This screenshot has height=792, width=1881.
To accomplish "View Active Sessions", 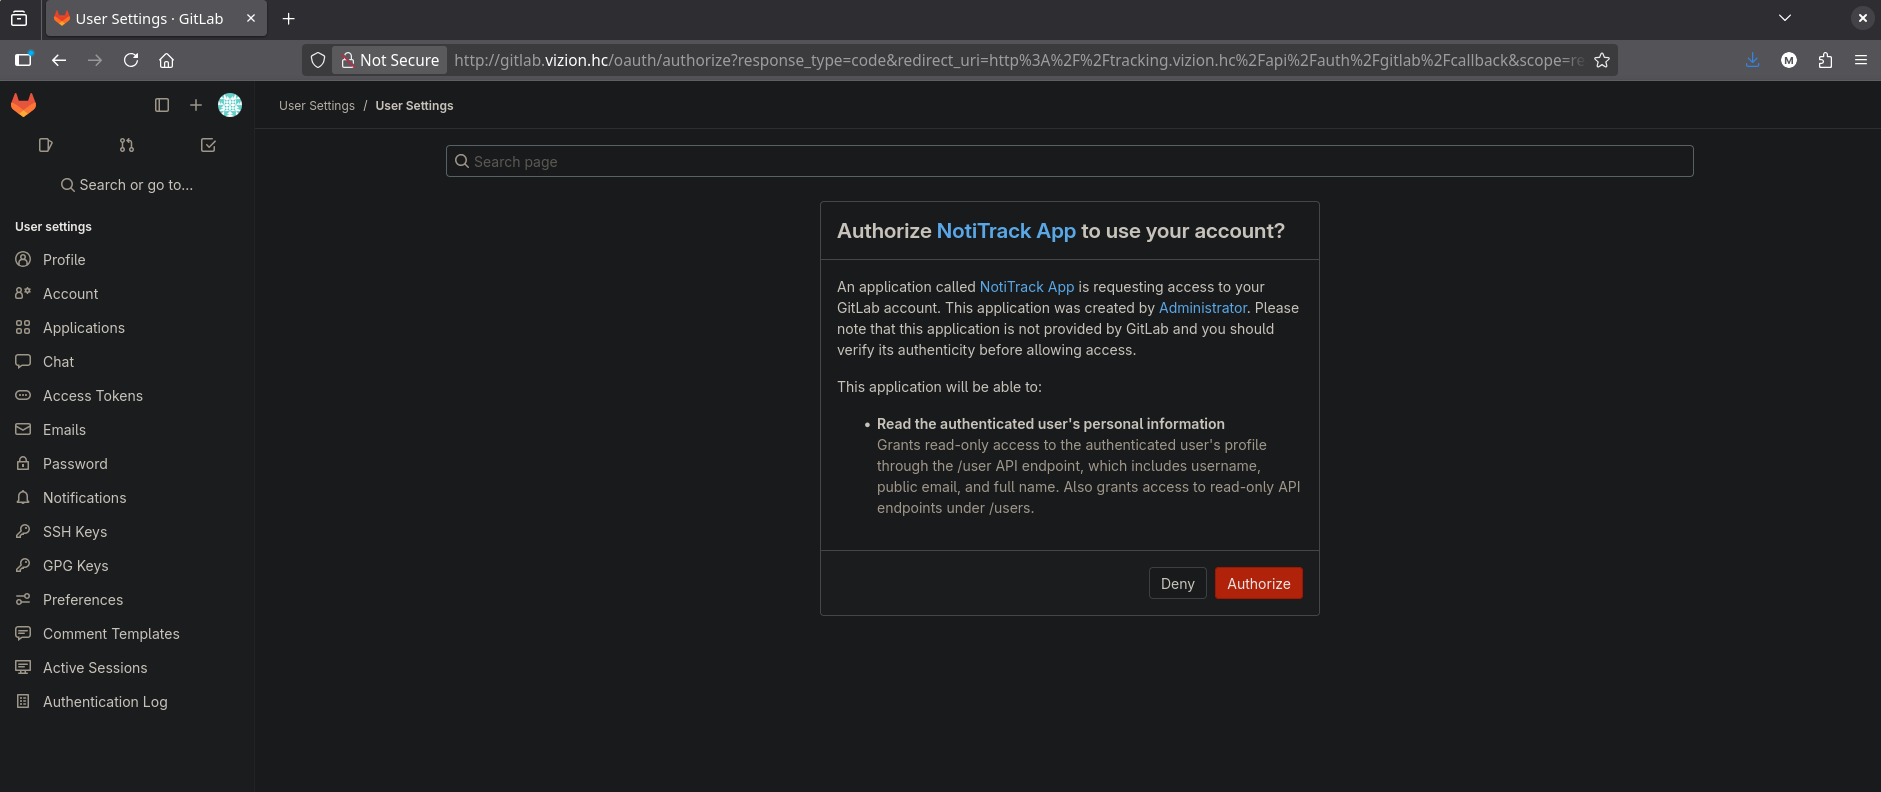I will click(127, 668).
